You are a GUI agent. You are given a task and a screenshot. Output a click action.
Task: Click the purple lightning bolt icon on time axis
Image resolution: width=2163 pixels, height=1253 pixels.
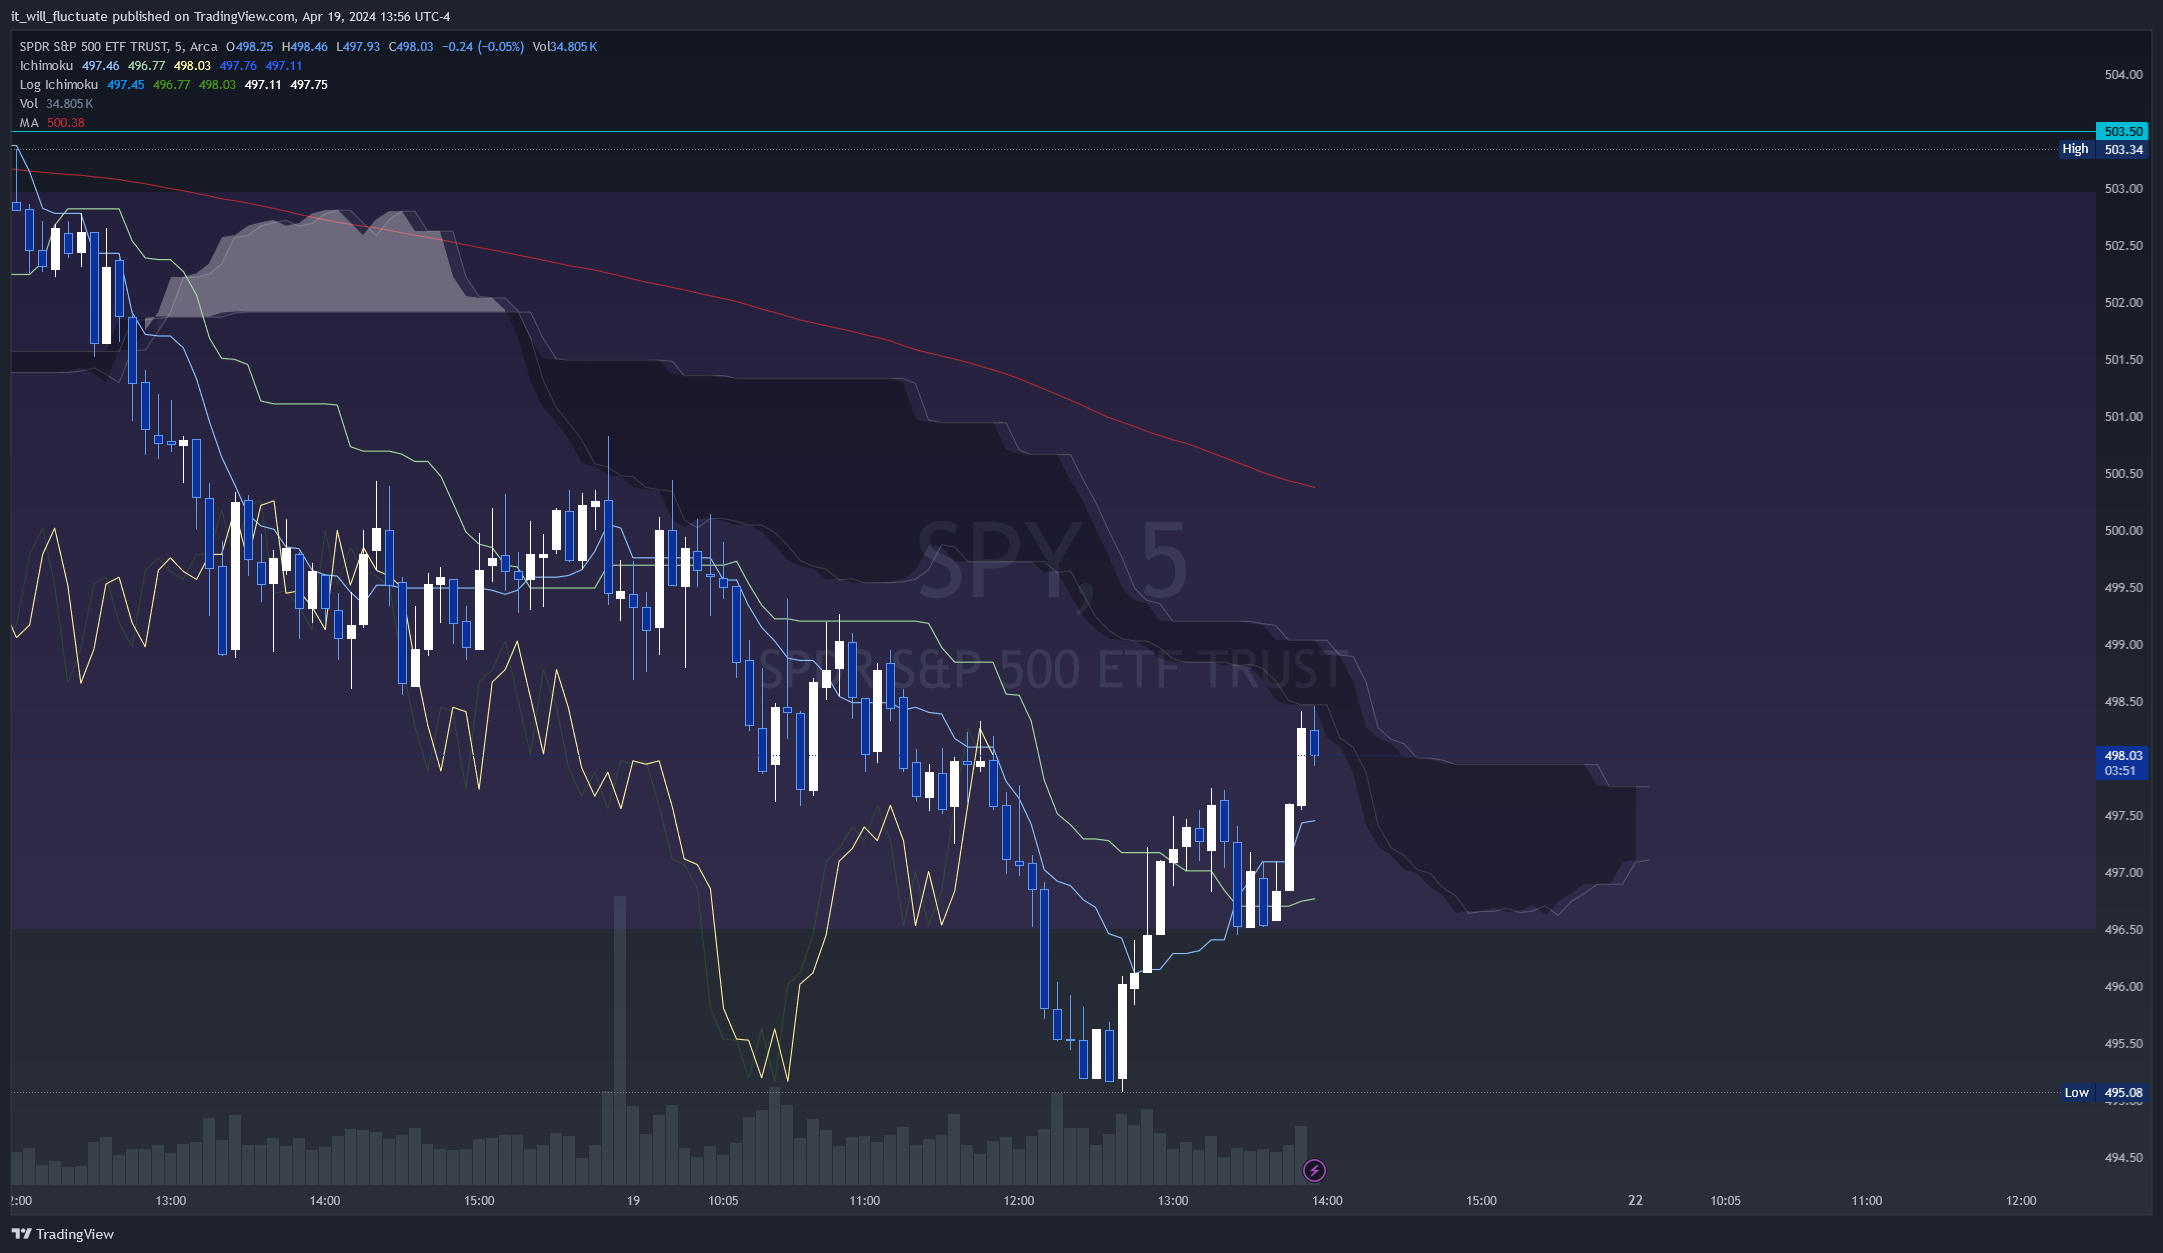(1314, 1170)
